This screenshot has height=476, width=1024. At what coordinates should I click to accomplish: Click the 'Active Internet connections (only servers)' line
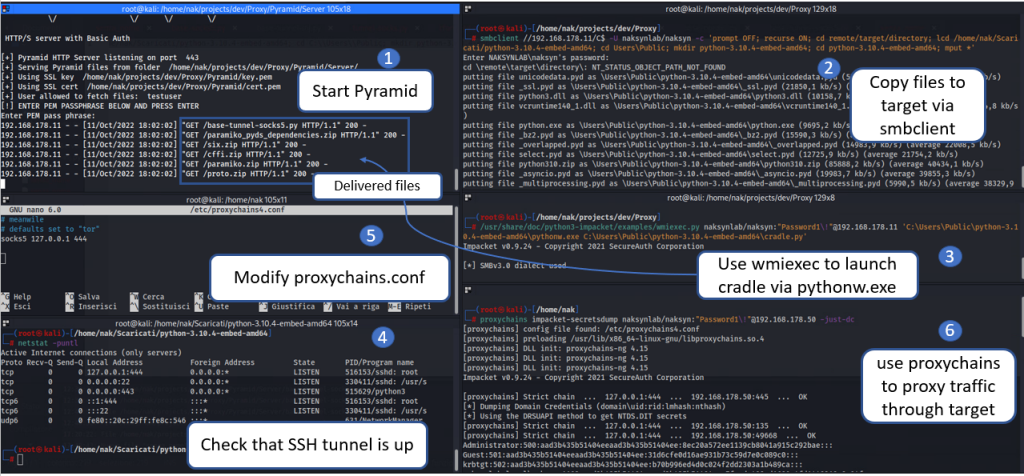click(91, 353)
